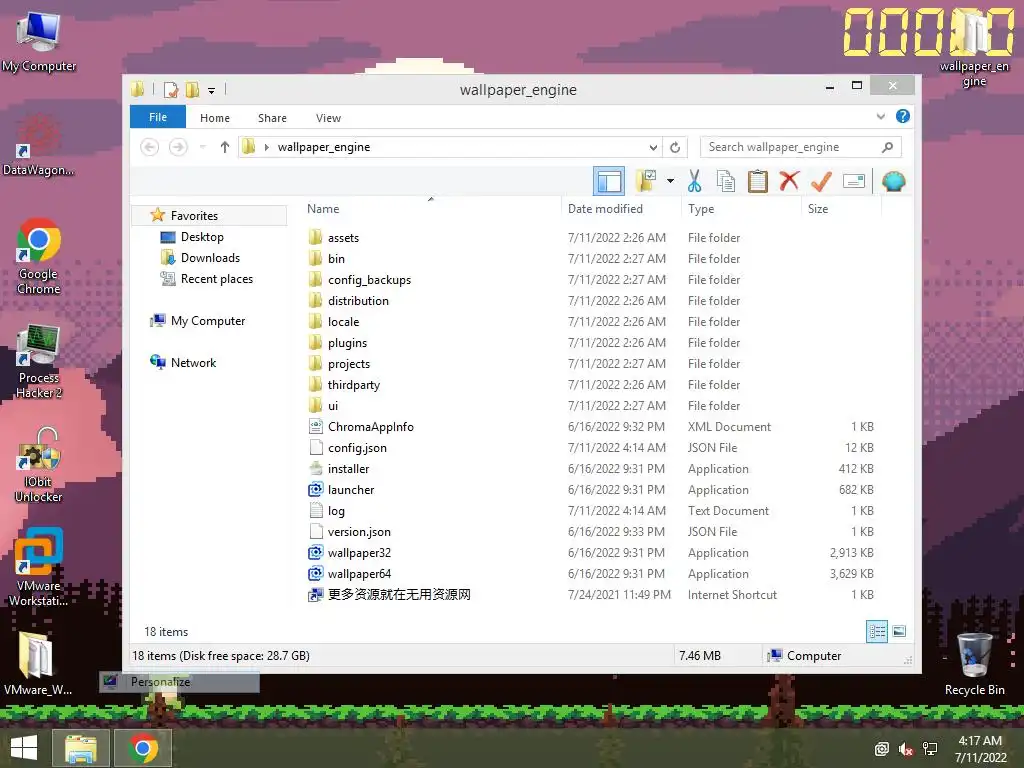
Task: Select the config.json file
Action: [x=357, y=447]
